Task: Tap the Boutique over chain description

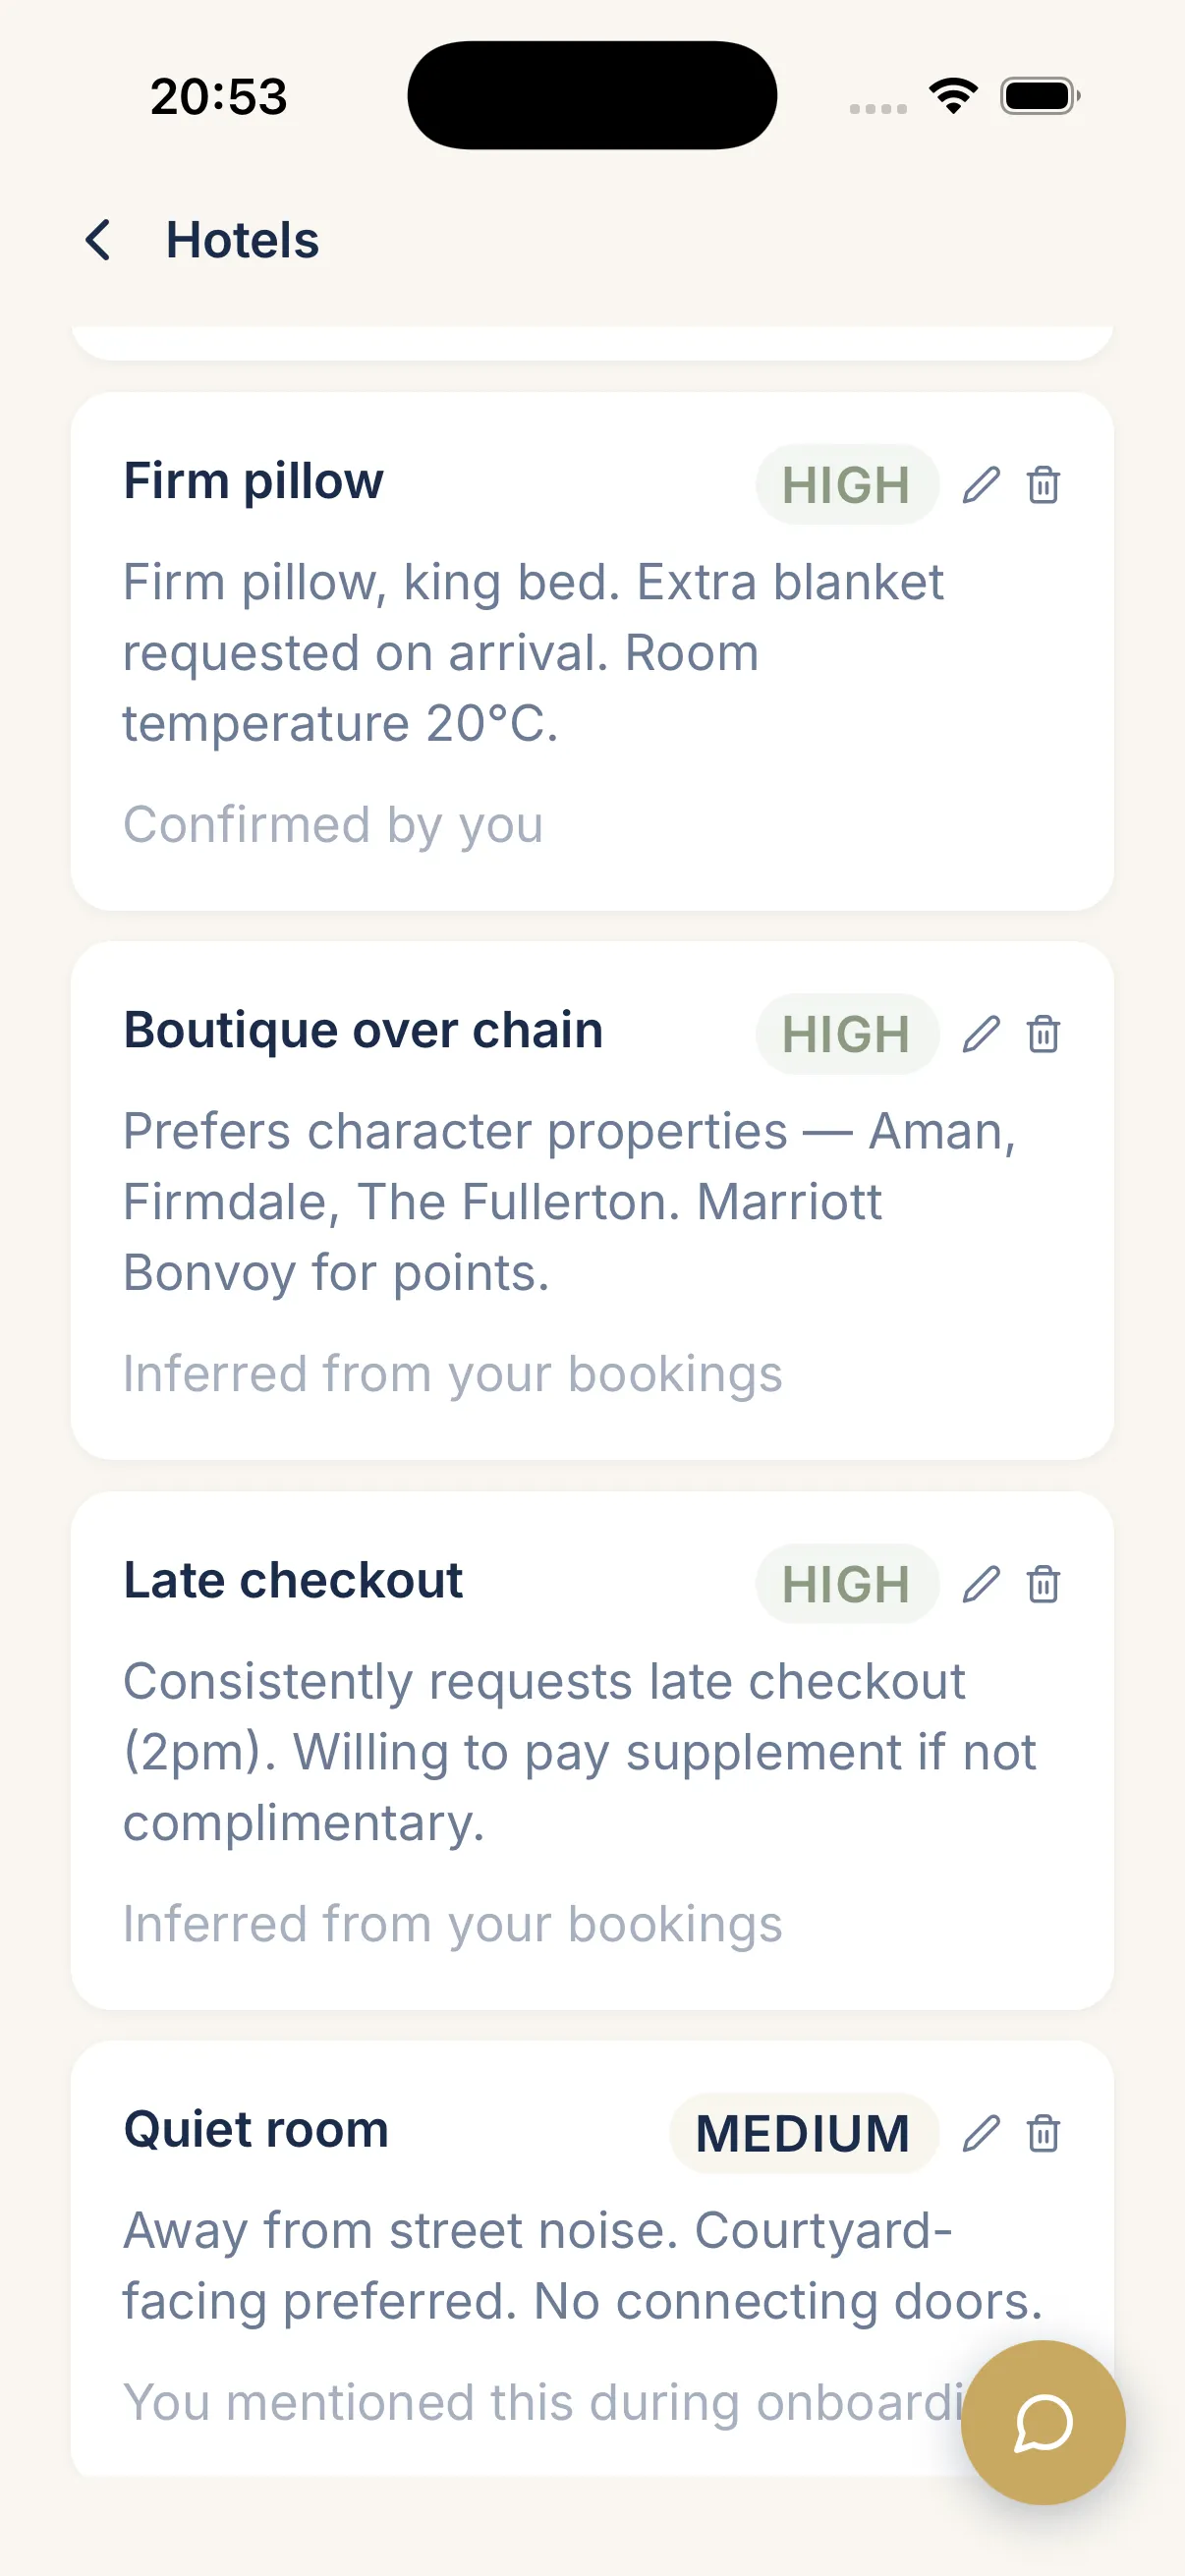Action: (x=568, y=1201)
